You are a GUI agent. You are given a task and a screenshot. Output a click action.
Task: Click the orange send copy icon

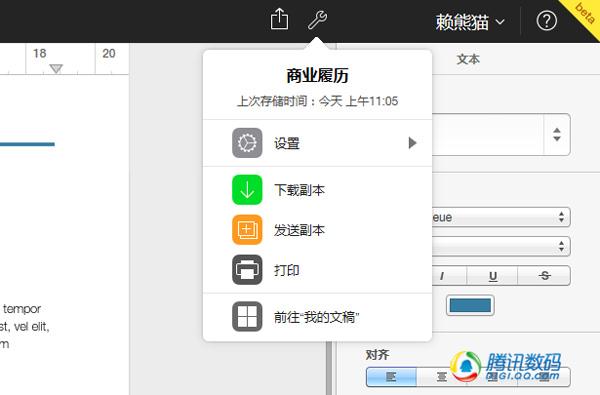(247, 230)
